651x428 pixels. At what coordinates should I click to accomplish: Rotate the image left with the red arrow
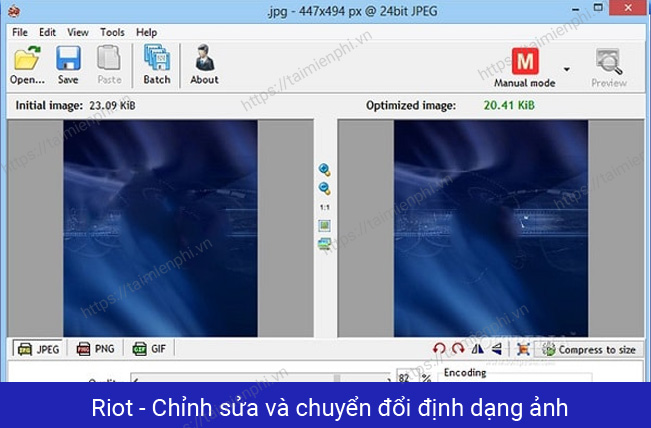[x=439, y=349]
